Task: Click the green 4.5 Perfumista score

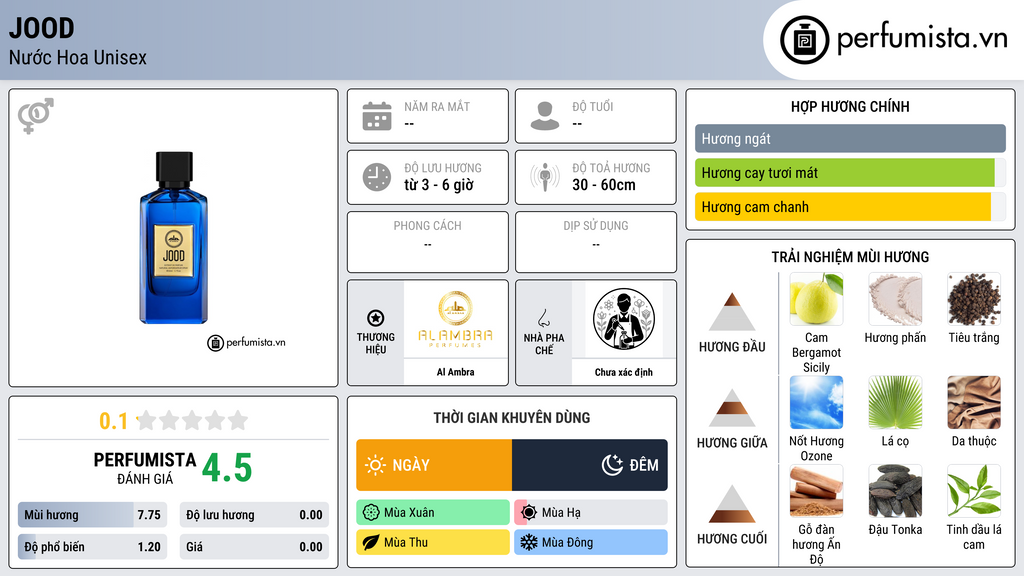Action: pos(227,468)
